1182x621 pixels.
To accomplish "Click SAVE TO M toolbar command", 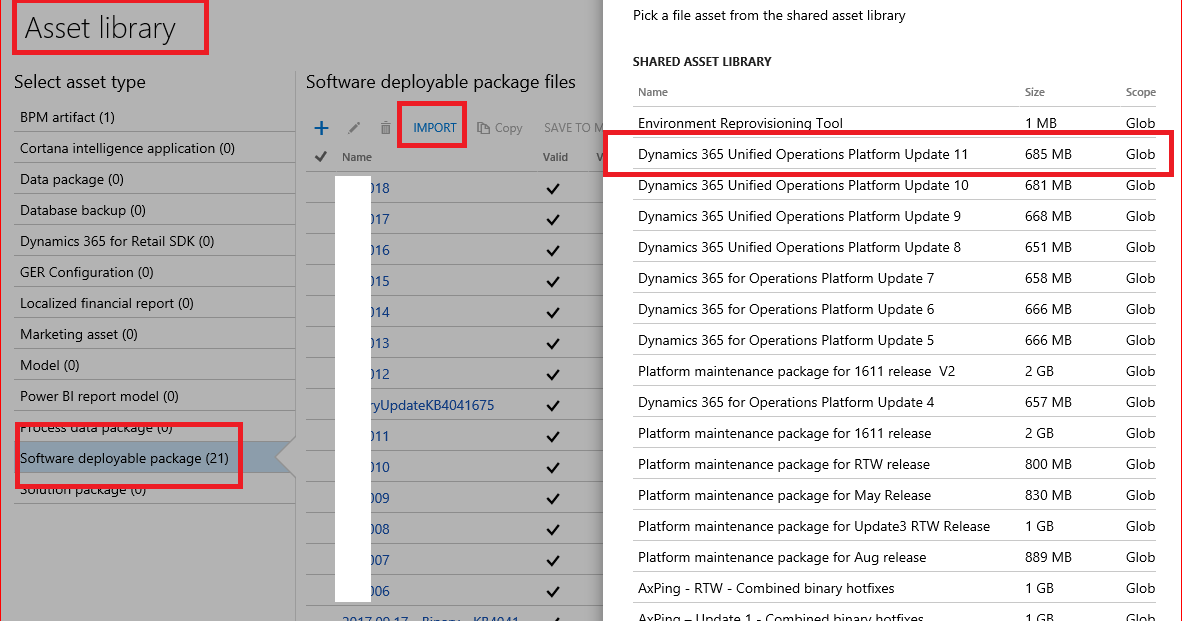I will [573, 127].
